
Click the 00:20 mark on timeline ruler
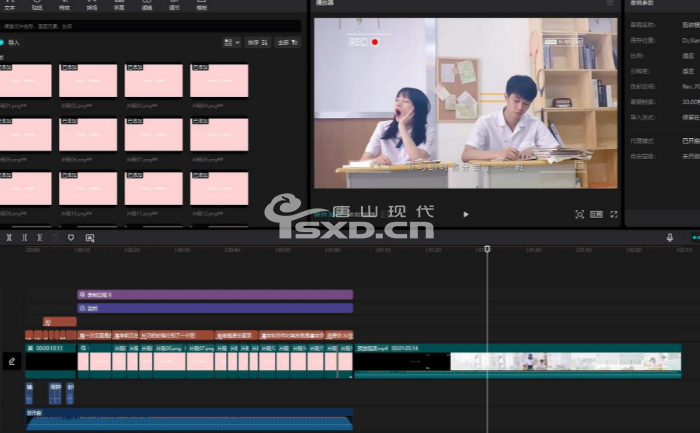click(x=132, y=250)
